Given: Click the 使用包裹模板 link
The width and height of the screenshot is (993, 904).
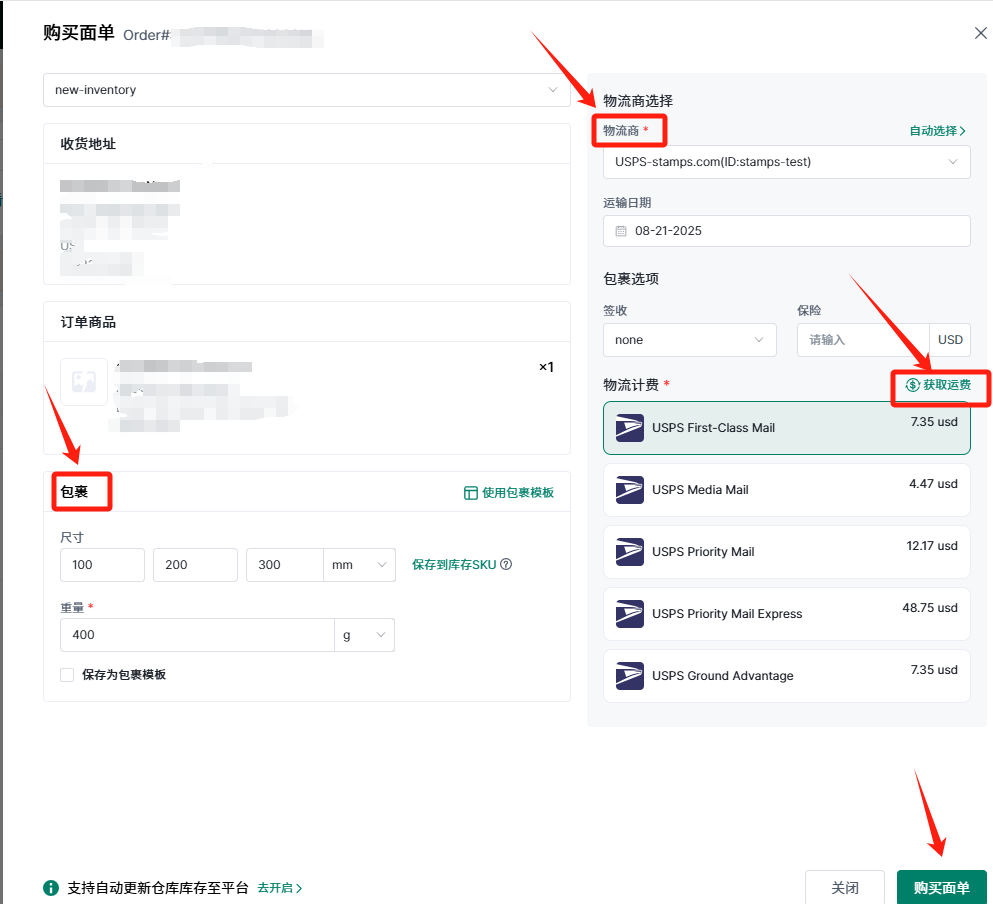Looking at the screenshot, I should [509, 493].
